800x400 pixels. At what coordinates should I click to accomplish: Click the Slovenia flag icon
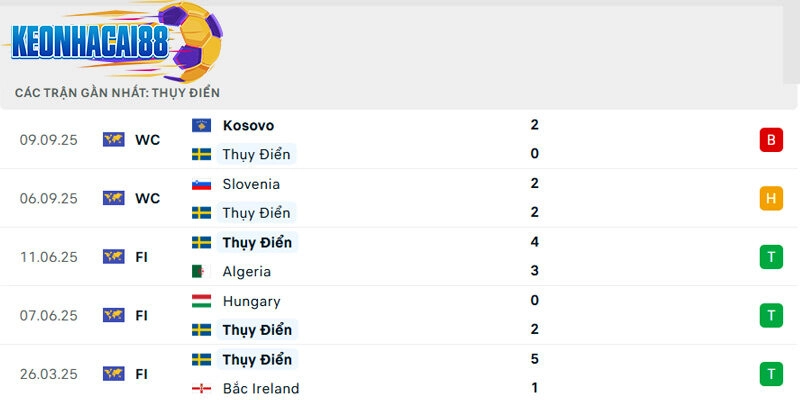[x=201, y=184]
